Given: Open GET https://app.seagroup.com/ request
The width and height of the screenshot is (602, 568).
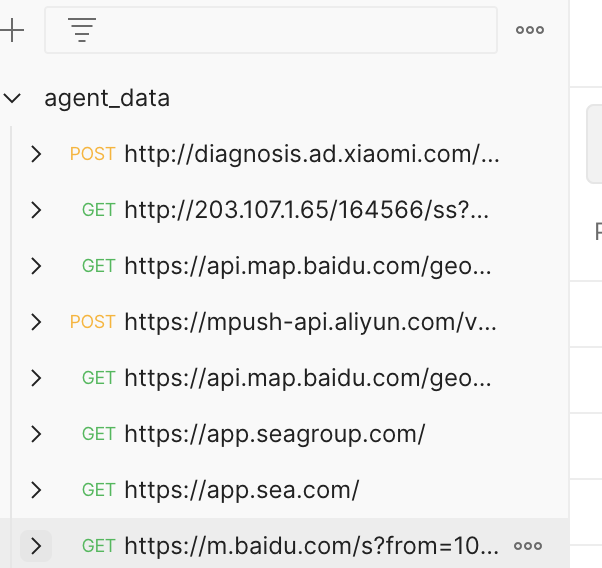Looking at the screenshot, I should (x=275, y=434).
